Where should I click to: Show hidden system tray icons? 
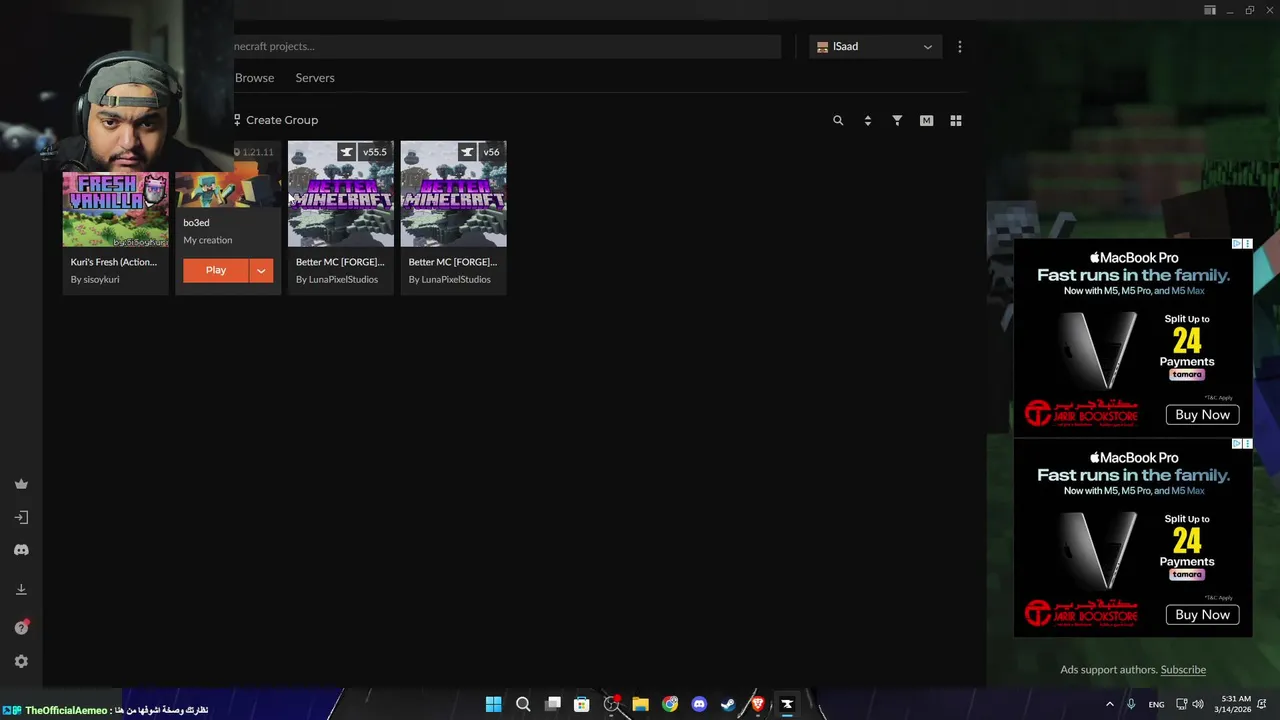coord(1109,704)
